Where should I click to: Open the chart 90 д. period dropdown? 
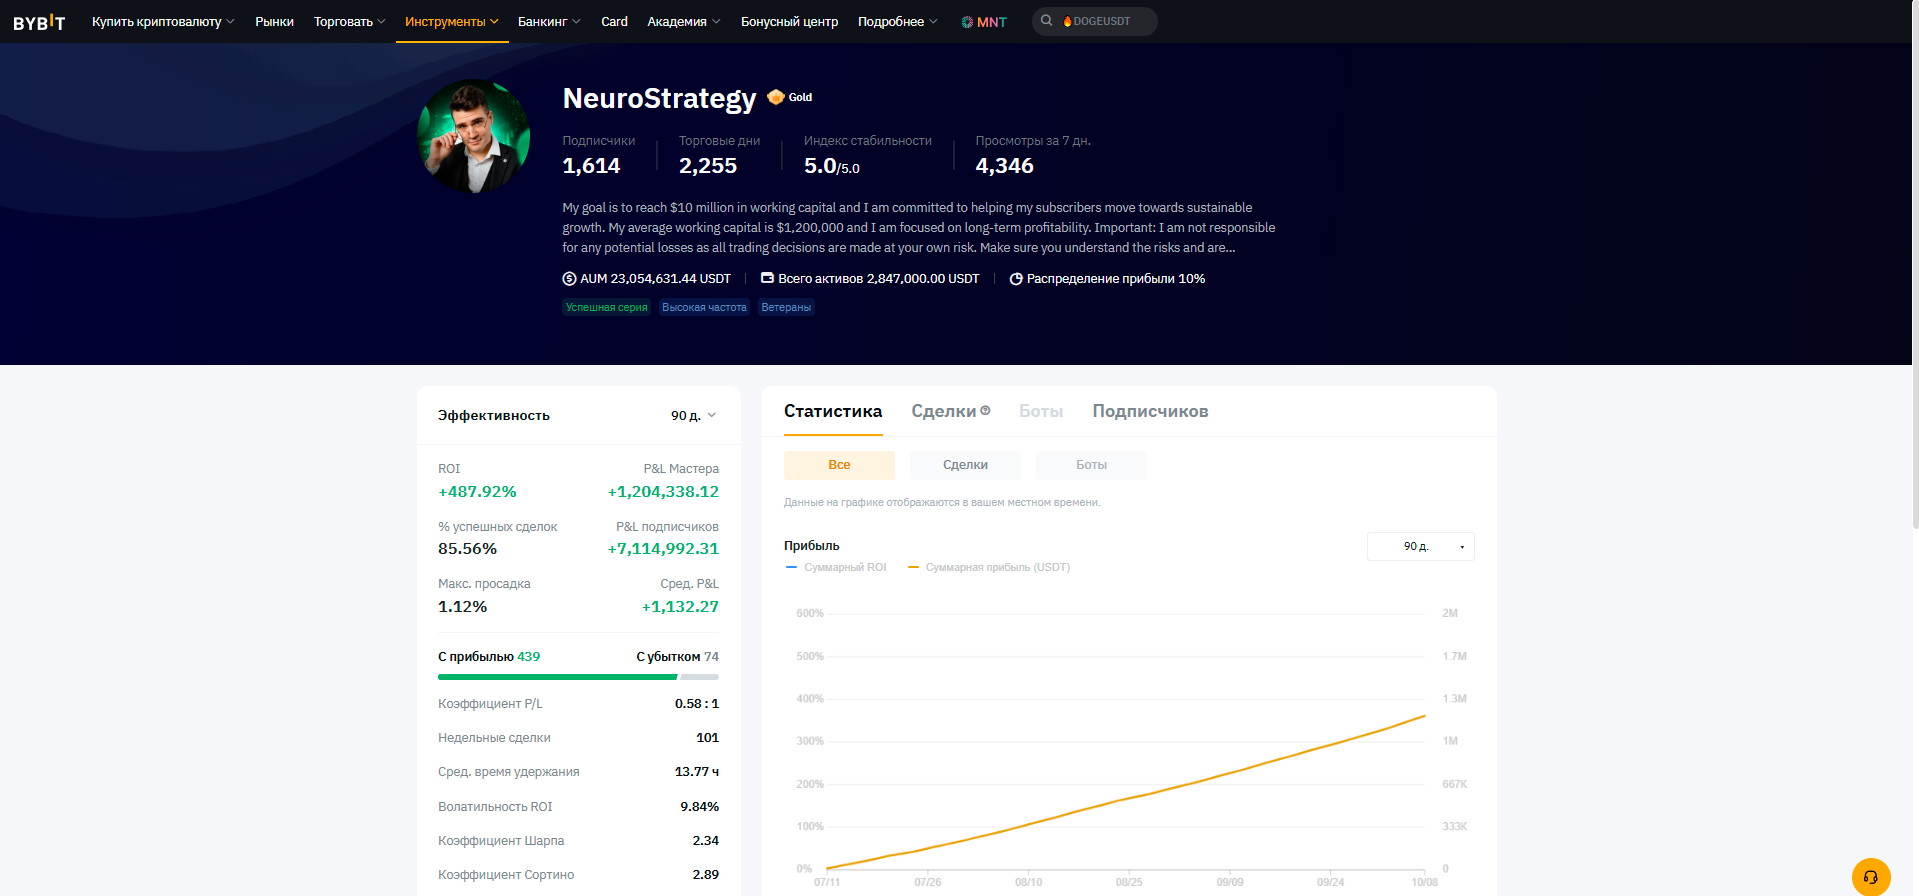coord(1420,547)
